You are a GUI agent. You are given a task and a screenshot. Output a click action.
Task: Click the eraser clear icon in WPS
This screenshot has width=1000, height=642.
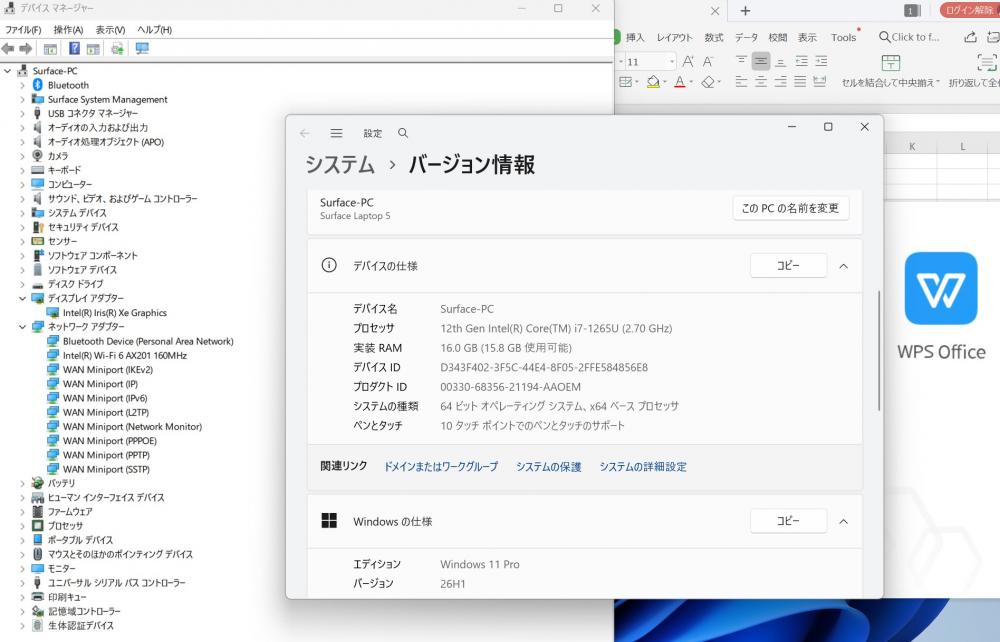coord(708,82)
